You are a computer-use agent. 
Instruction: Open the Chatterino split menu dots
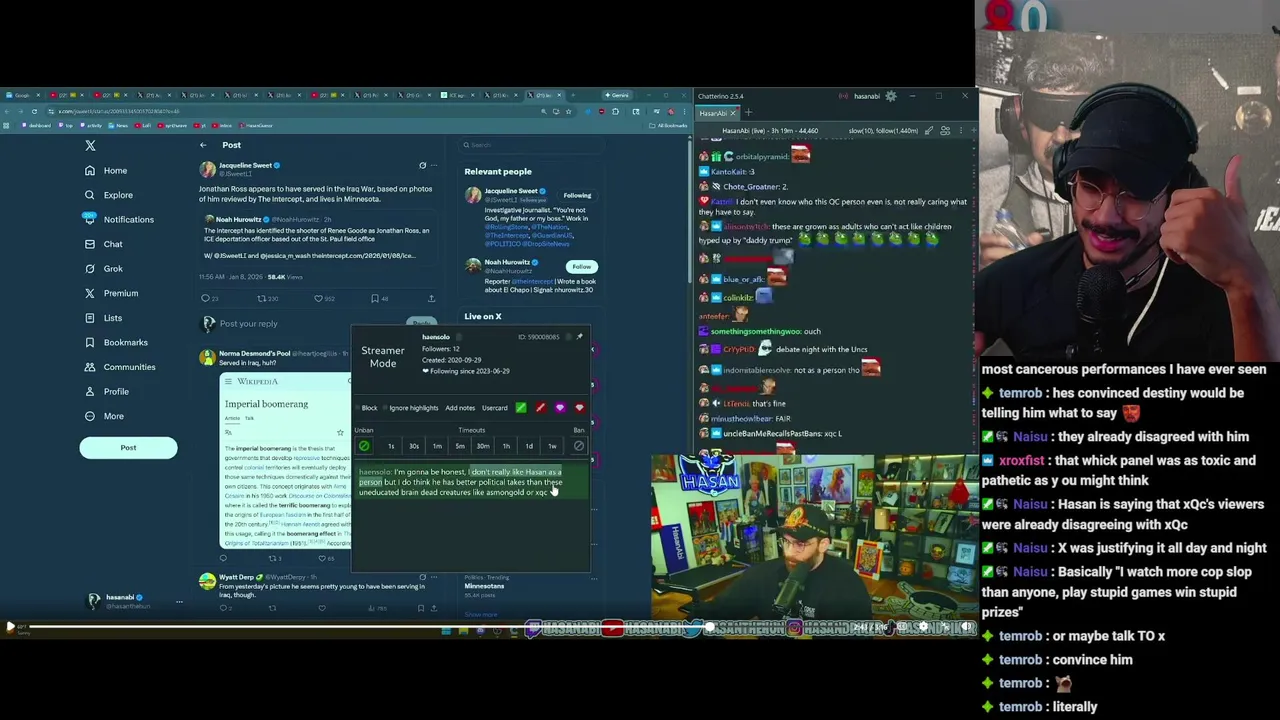coord(961,130)
